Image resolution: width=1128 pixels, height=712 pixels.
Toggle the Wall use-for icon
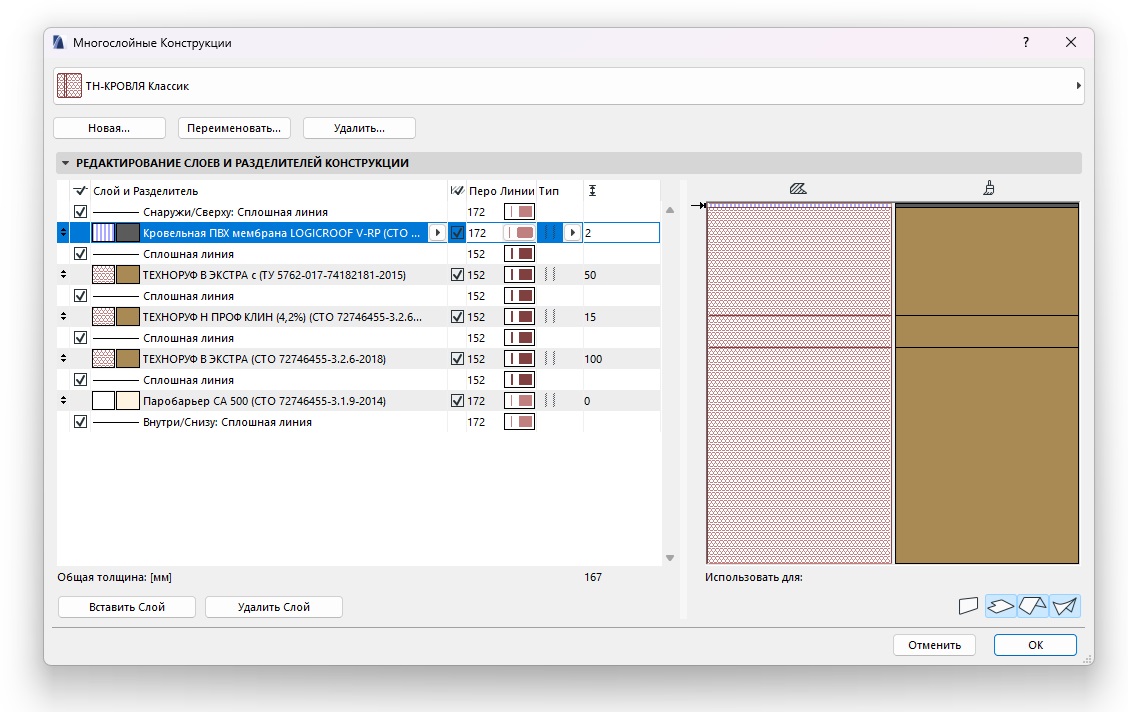pos(967,605)
